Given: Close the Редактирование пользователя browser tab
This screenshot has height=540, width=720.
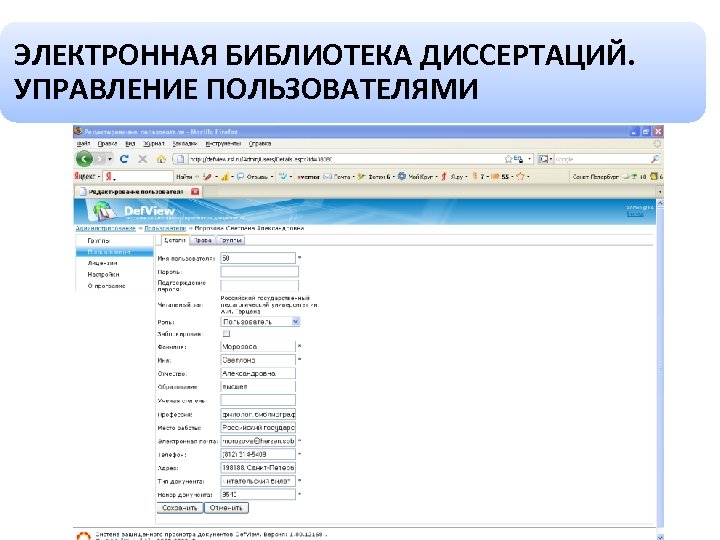Looking at the screenshot, I should pyautogui.click(x=195, y=191).
